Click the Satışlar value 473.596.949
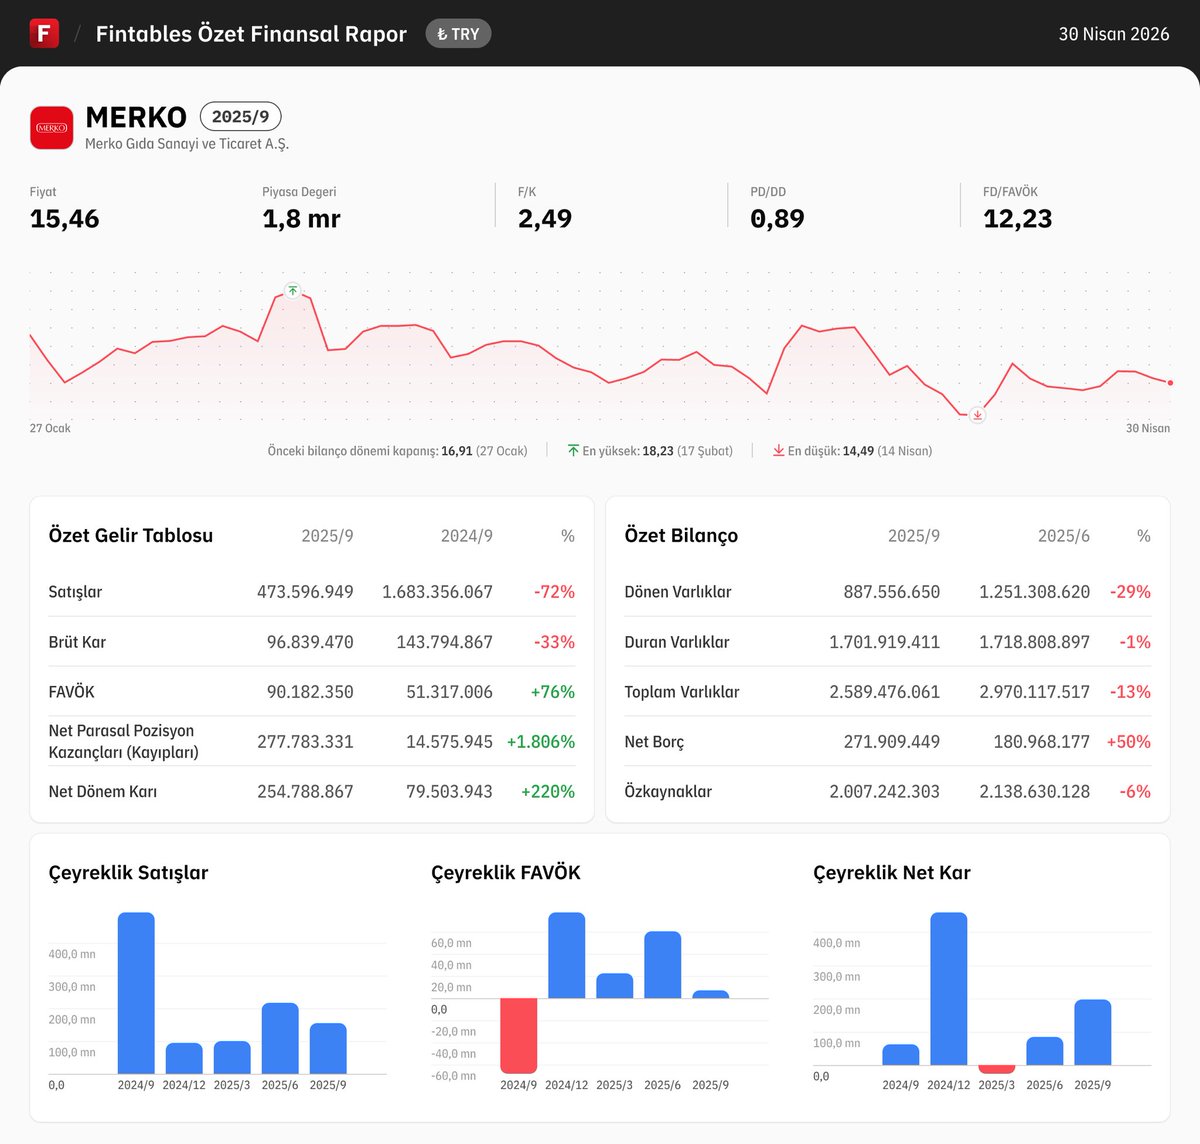 pos(305,592)
